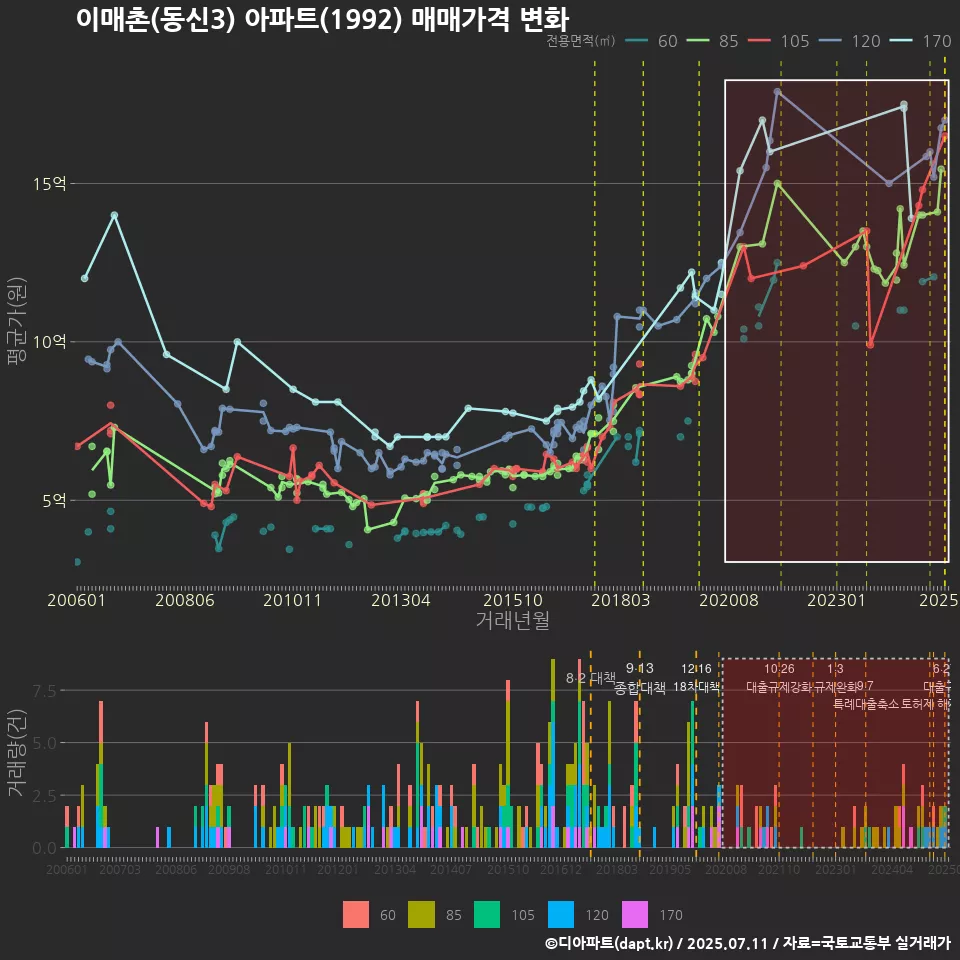This screenshot has height=960, width=960.
Task: Click the 거래년월 axis title below price chart
Action: pos(512,620)
